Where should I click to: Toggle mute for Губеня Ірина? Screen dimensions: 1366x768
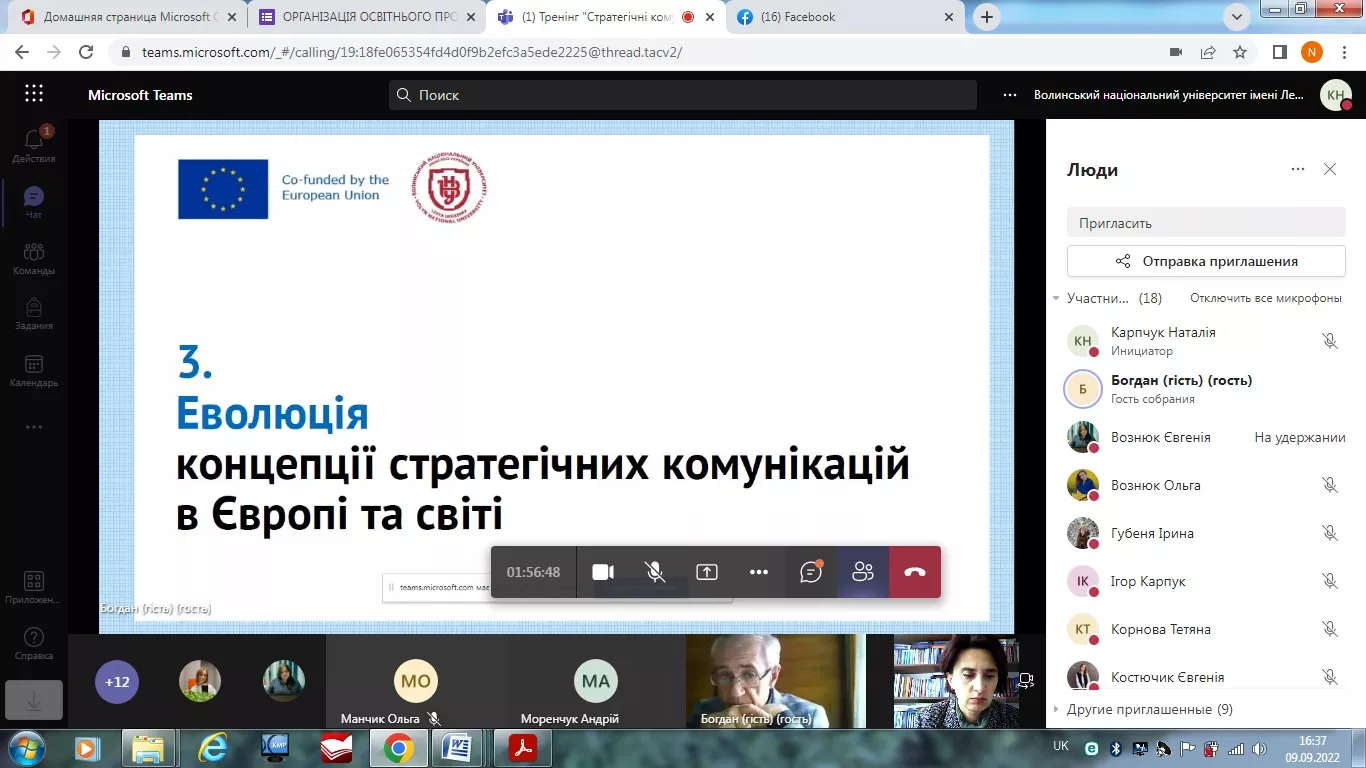[x=1330, y=533]
